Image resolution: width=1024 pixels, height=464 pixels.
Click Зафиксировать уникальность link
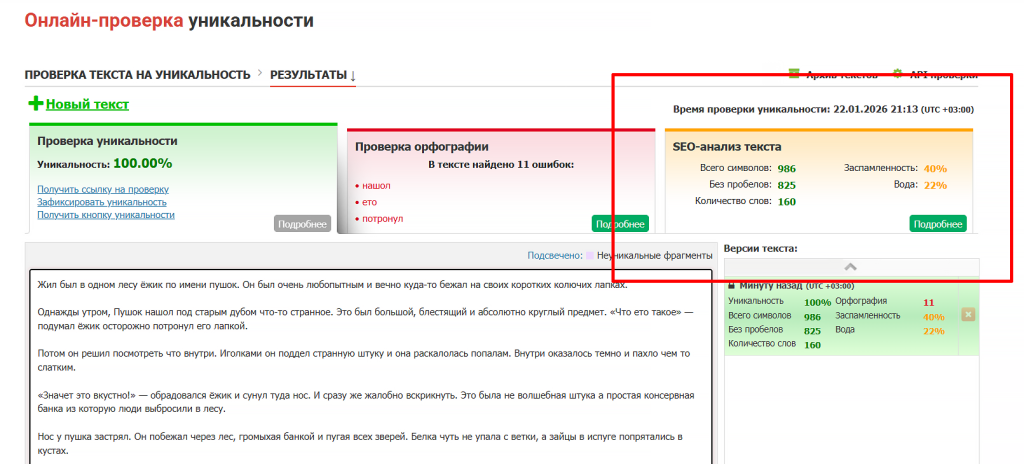click(102, 202)
